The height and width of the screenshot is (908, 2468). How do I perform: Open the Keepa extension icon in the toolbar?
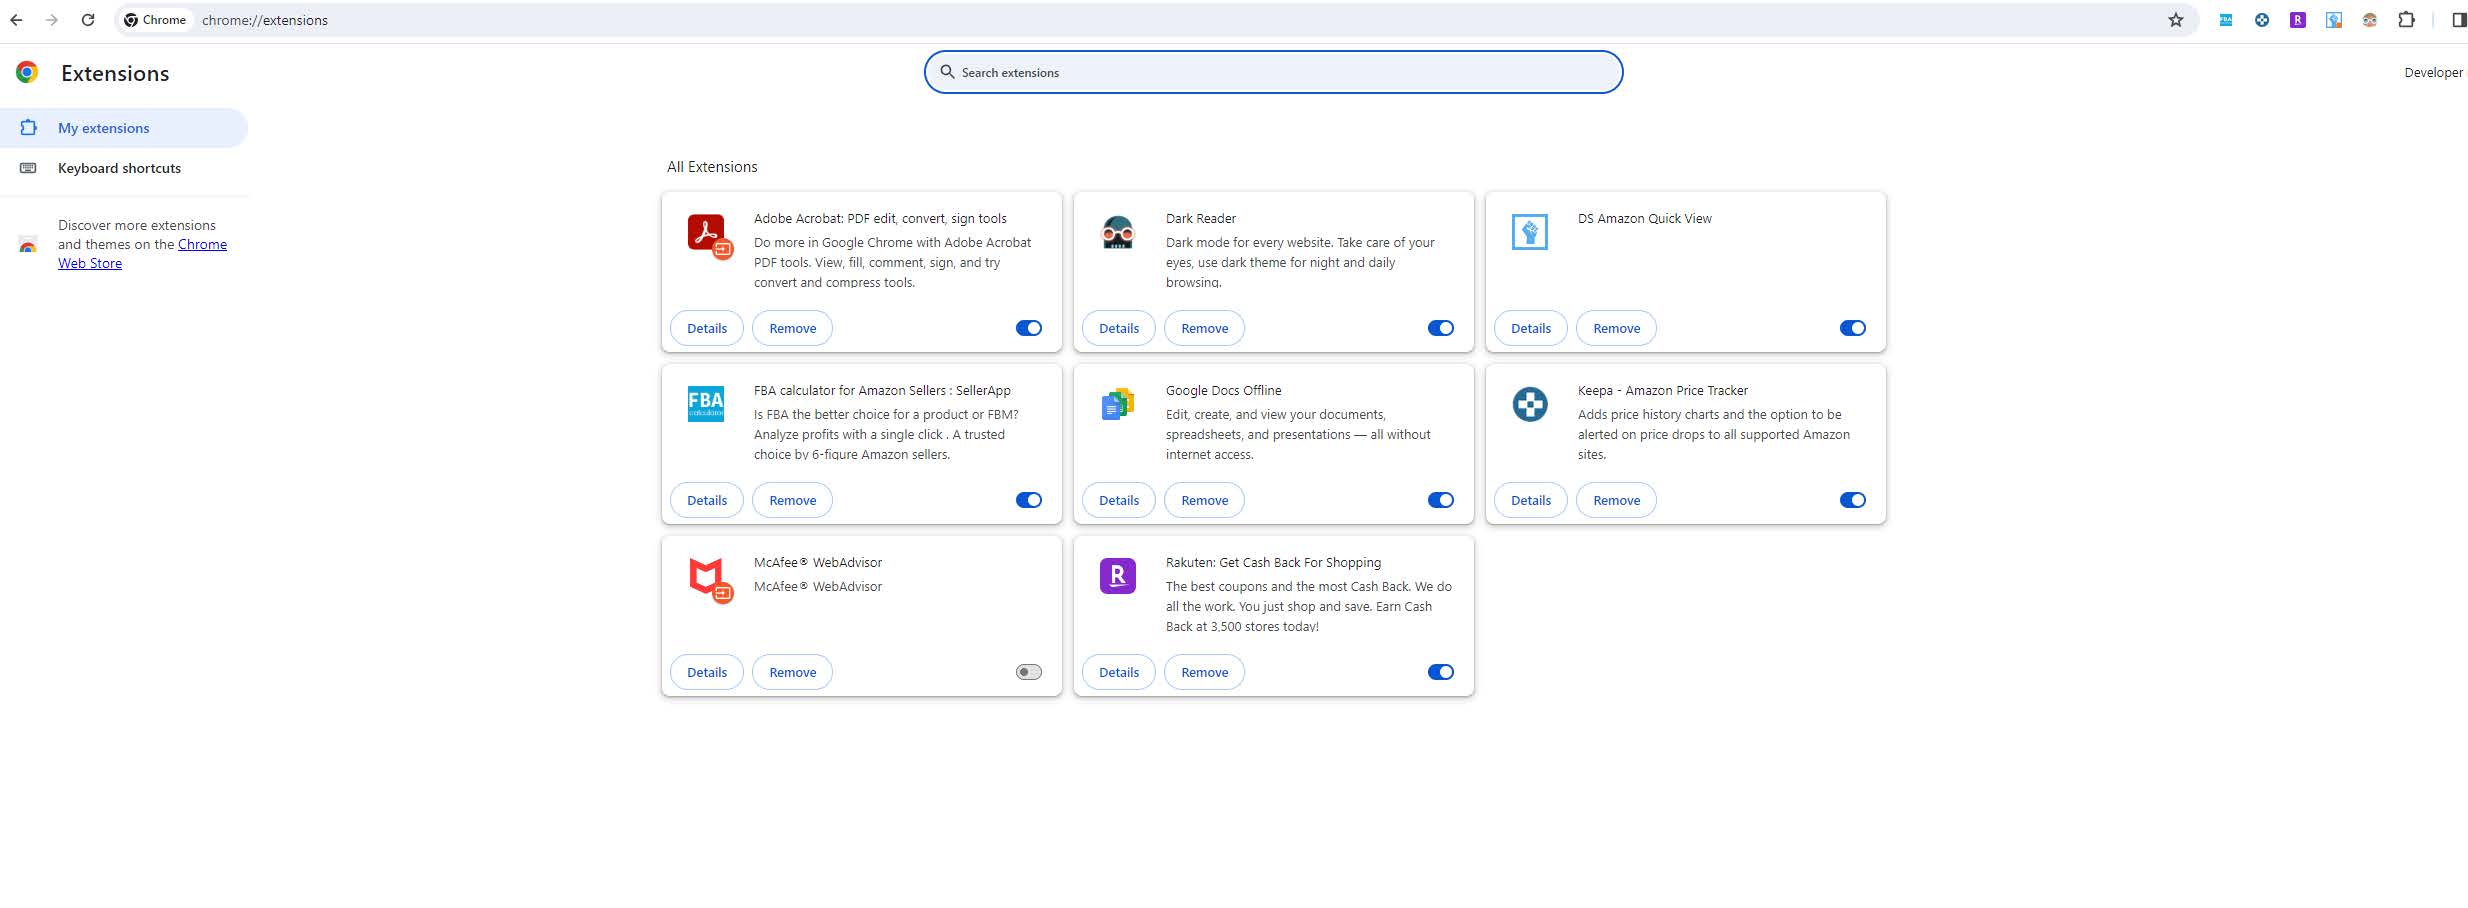(x=2262, y=20)
